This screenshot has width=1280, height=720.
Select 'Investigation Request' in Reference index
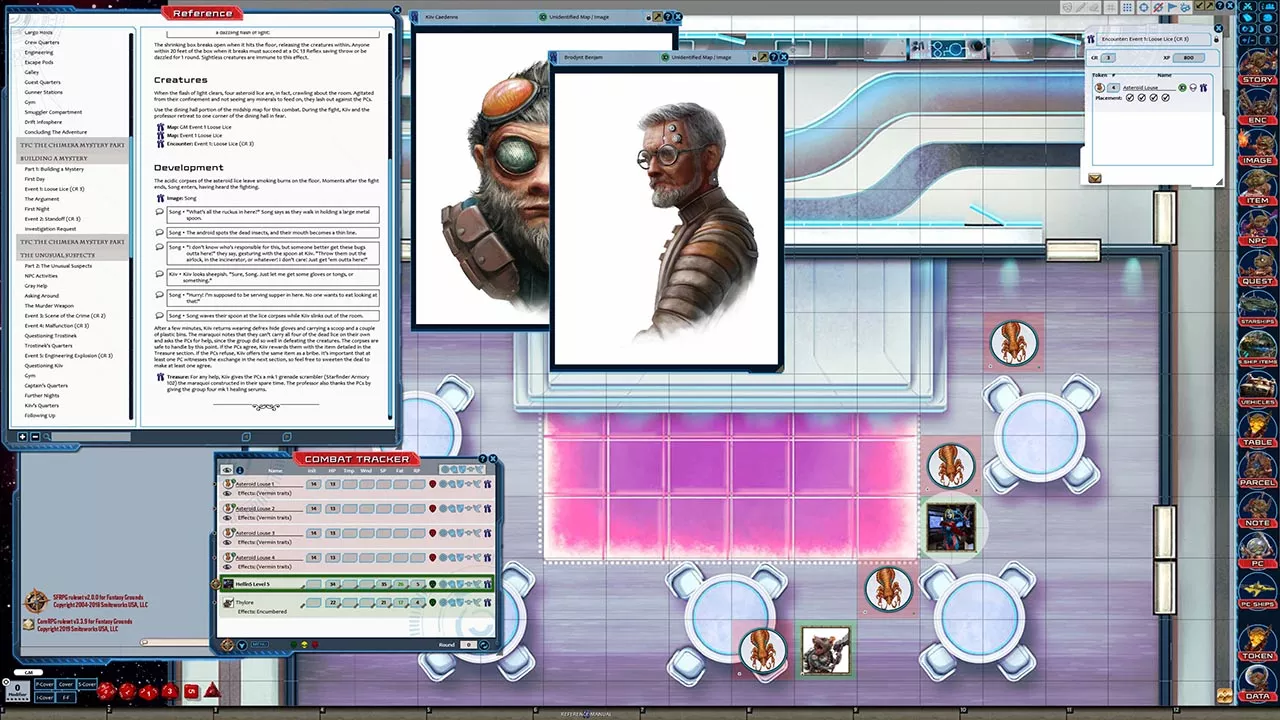point(50,229)
